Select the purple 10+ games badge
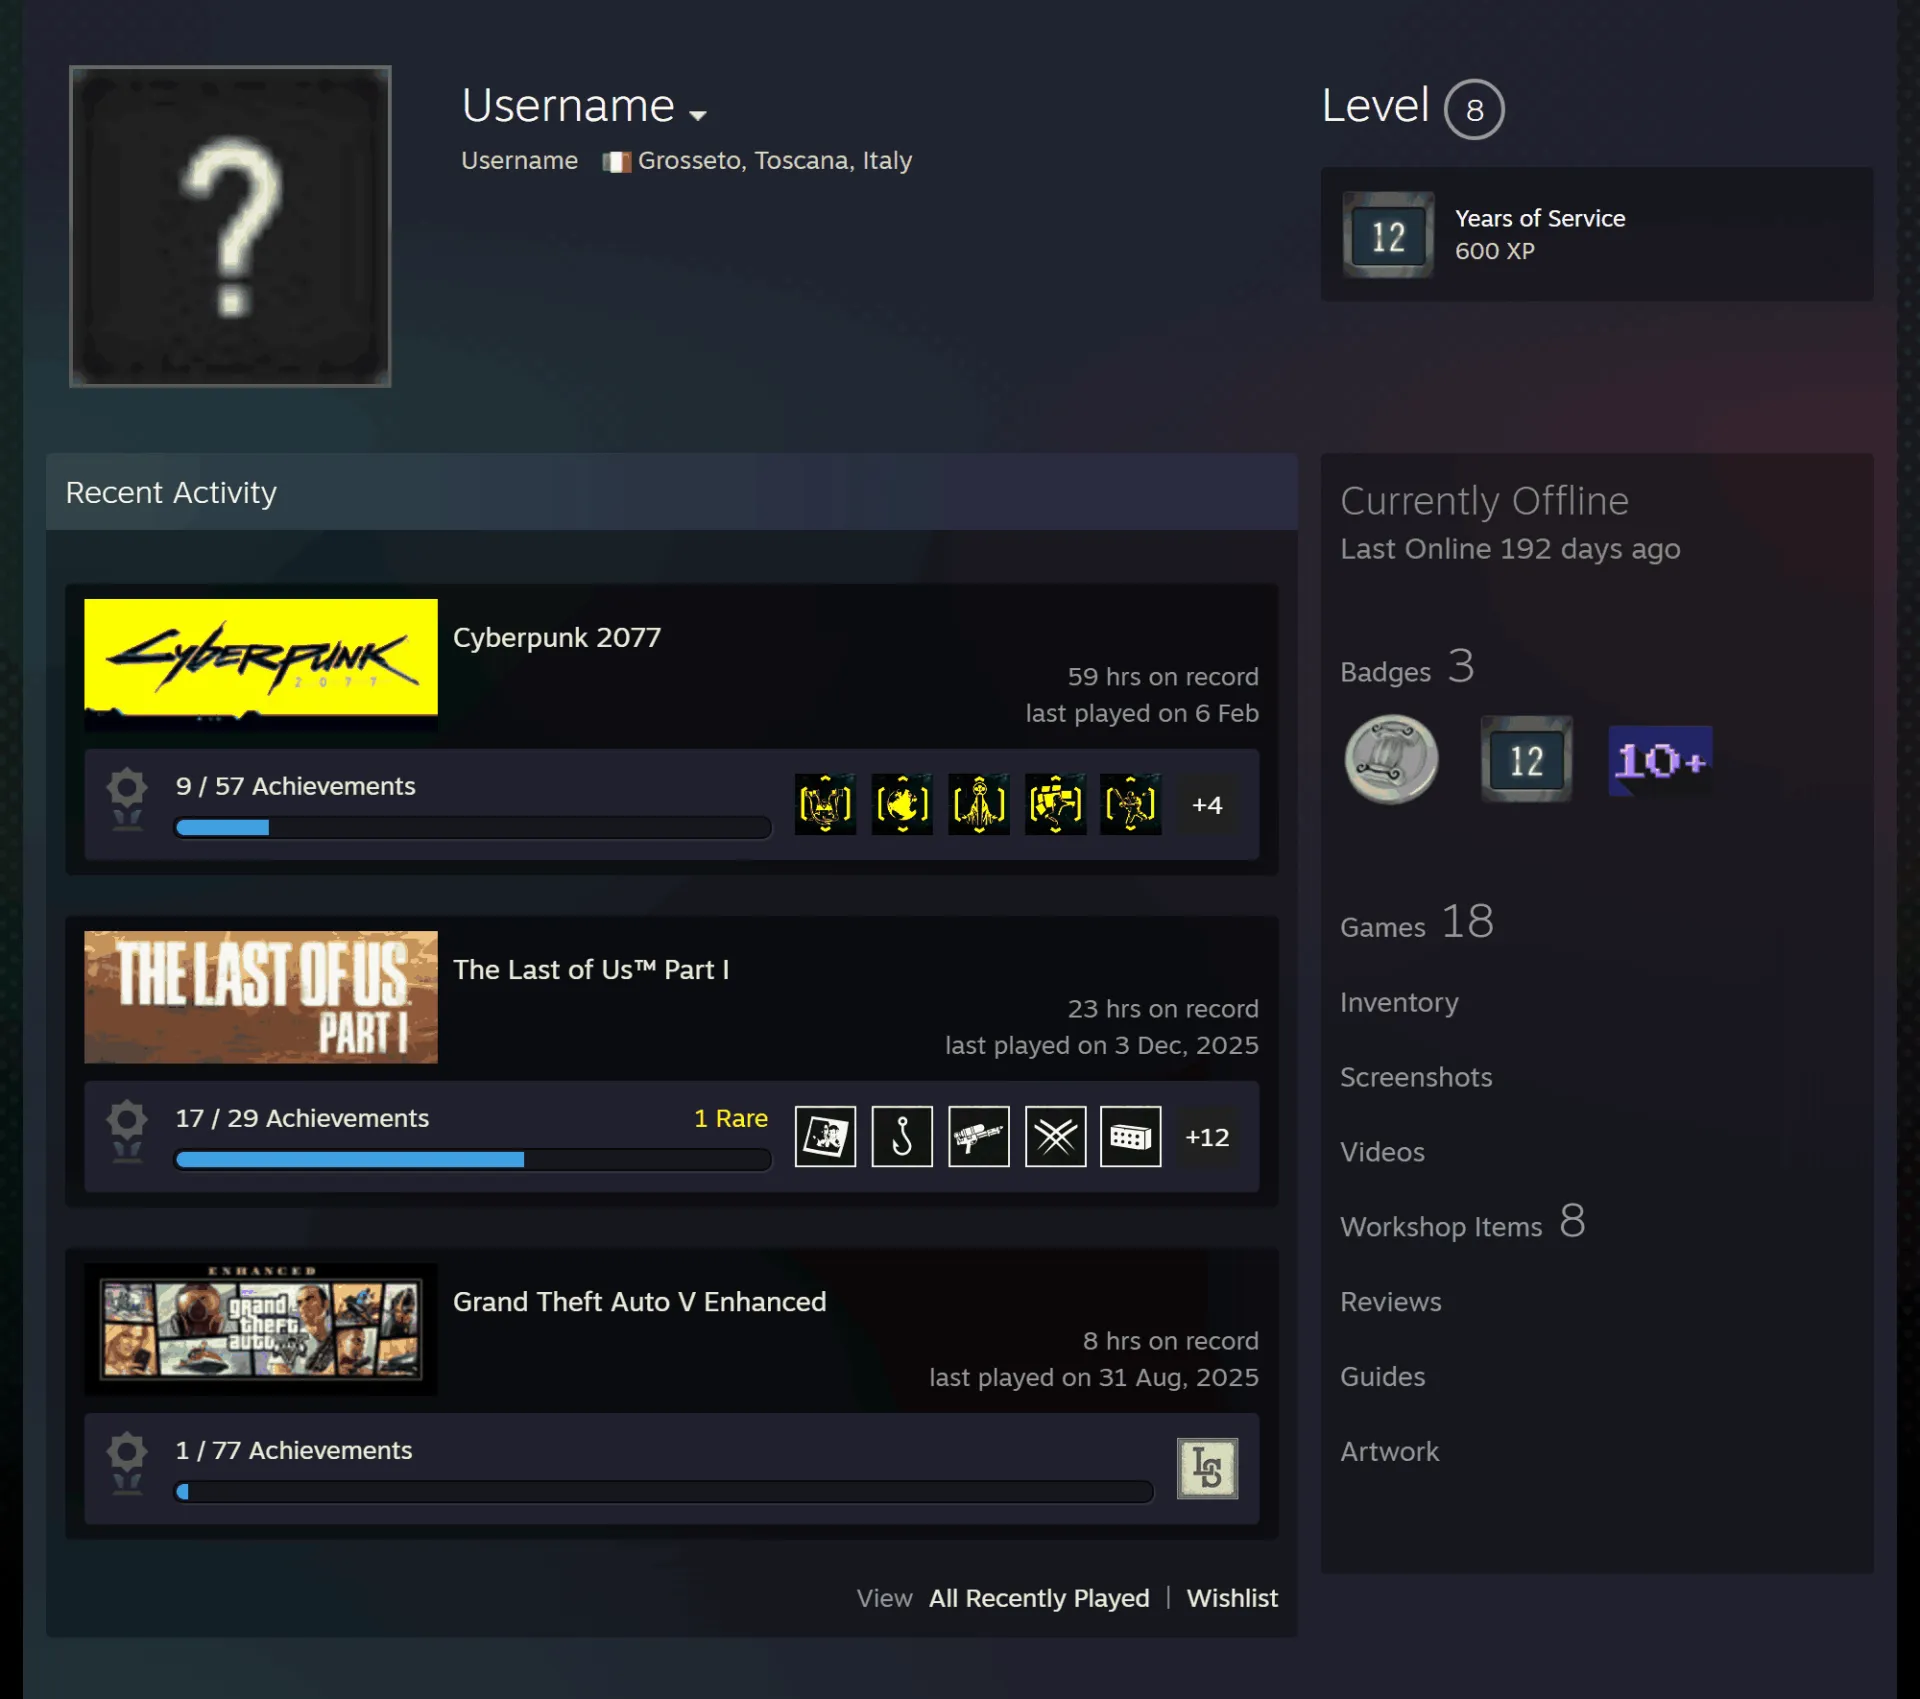1920x1699 pixels. click(x=1660, y=761)
